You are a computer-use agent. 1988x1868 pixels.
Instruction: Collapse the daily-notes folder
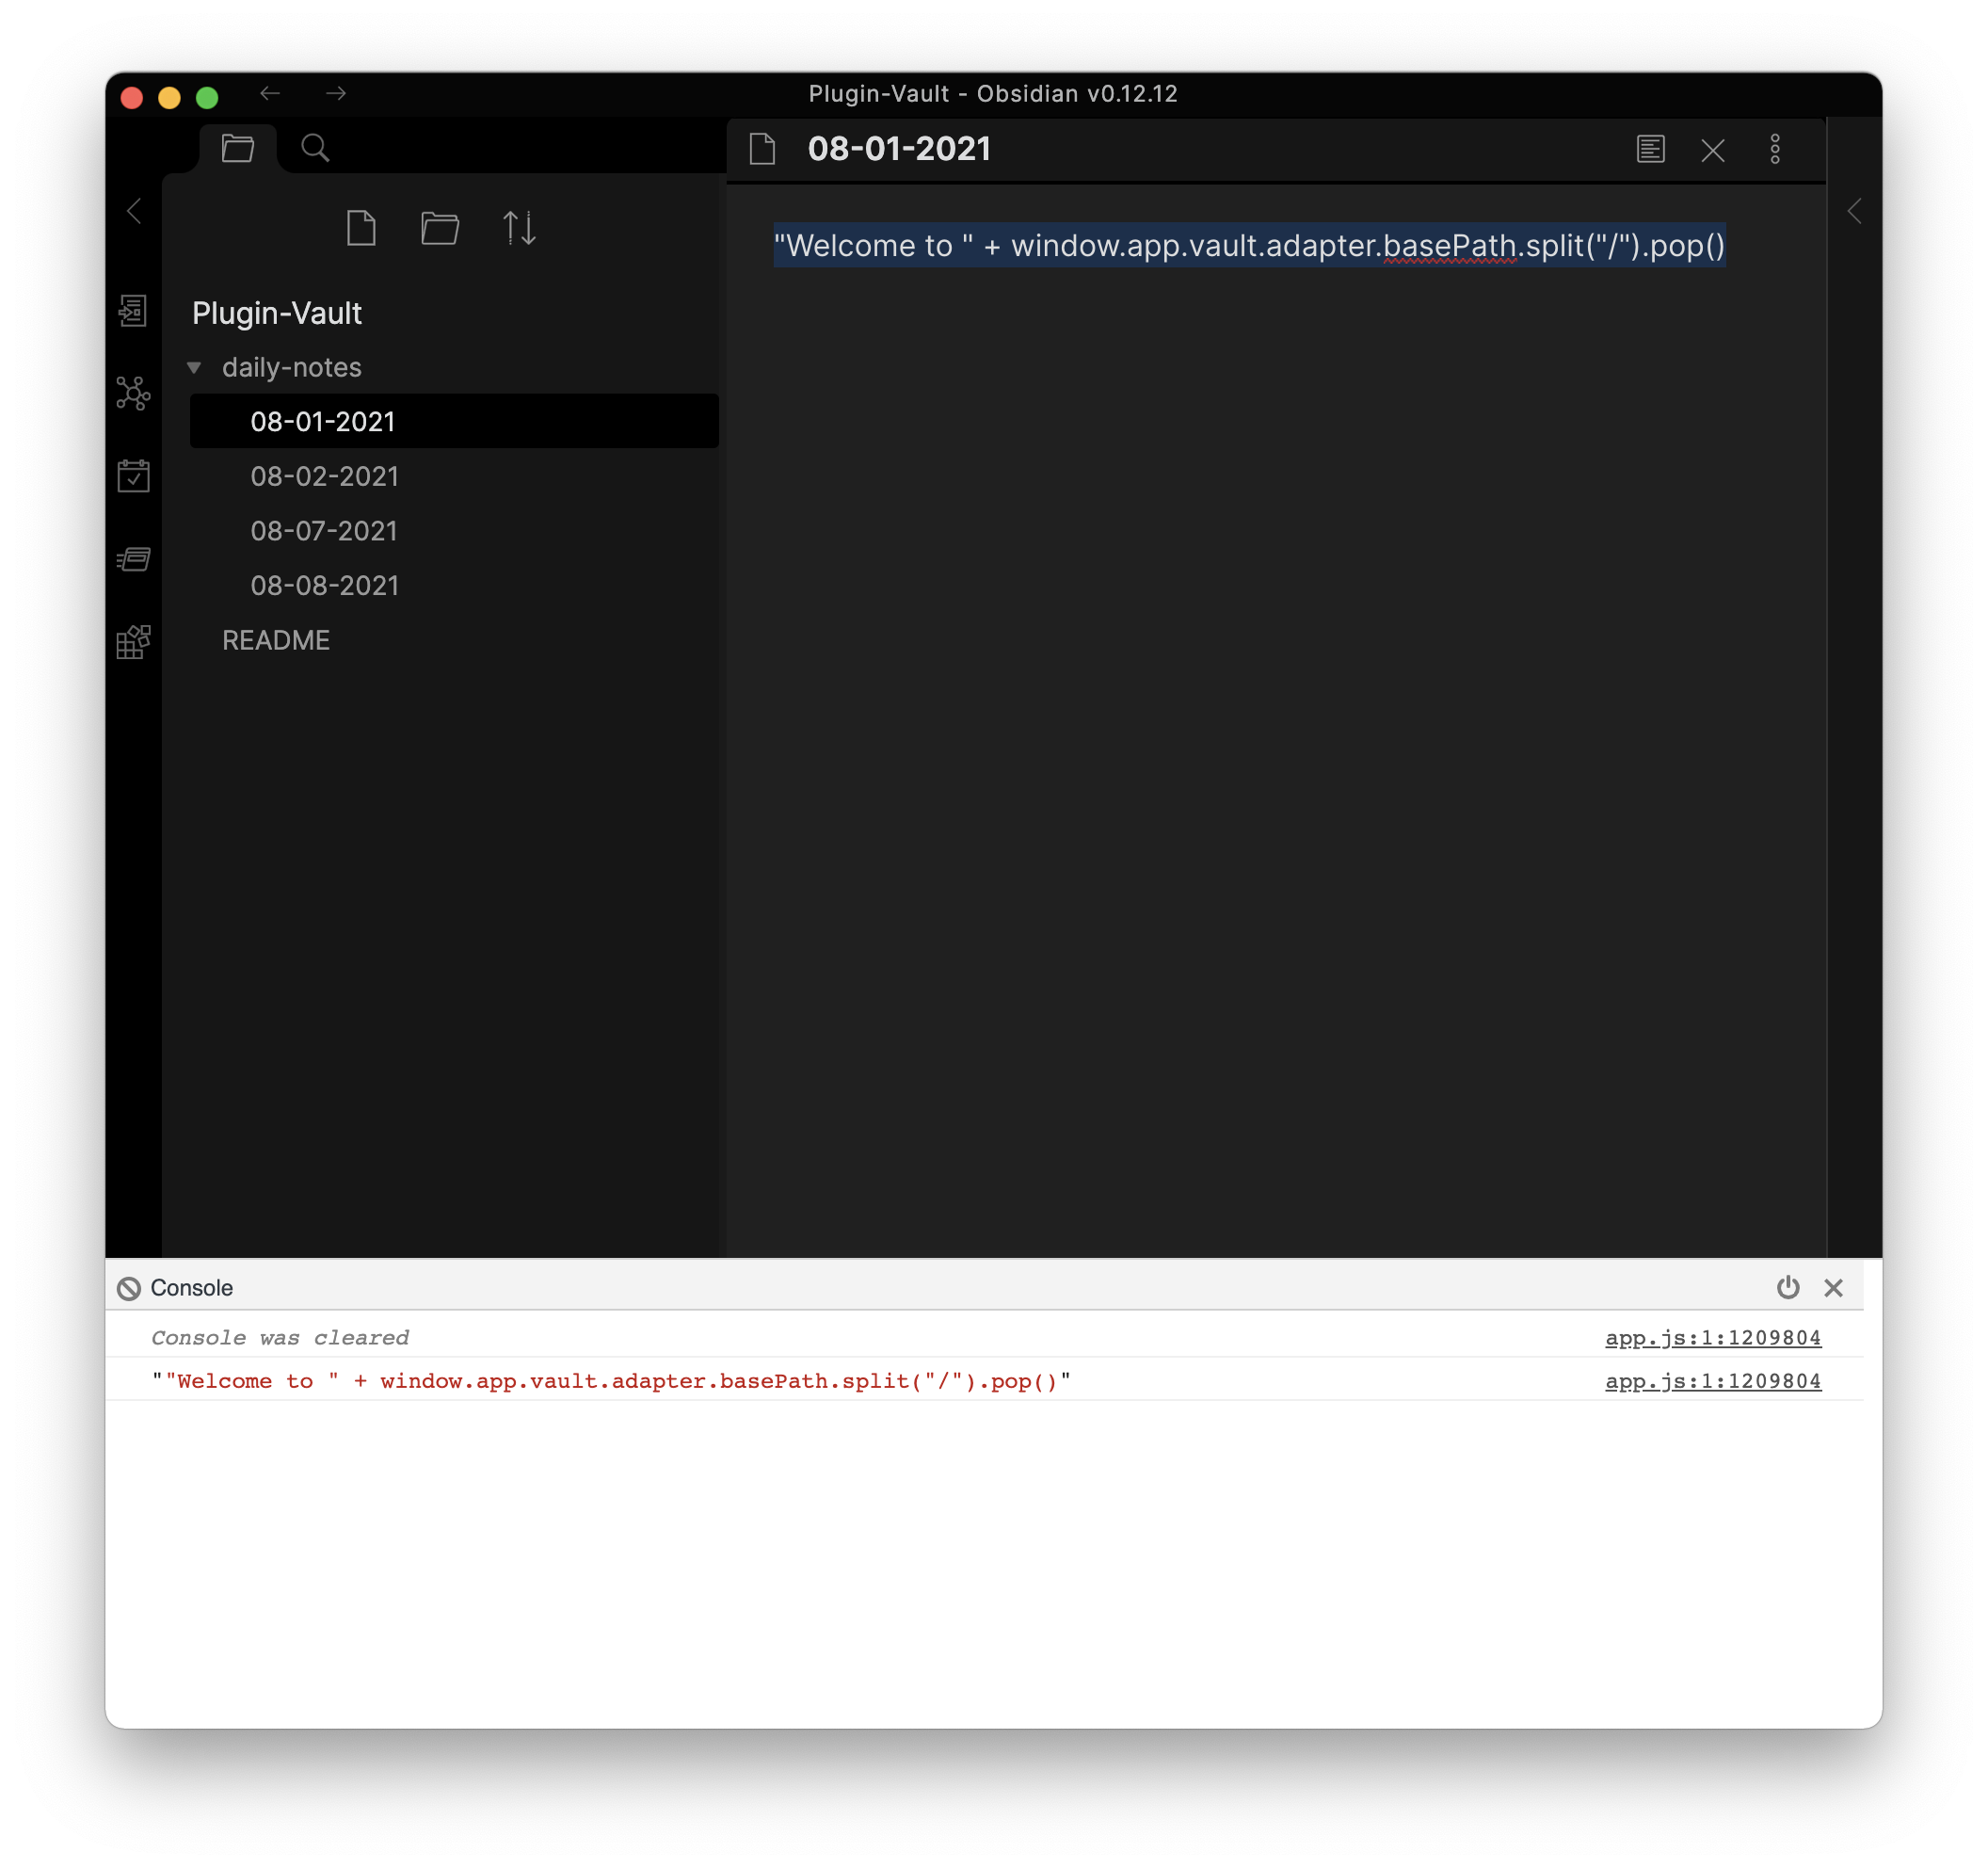click(x=195, y=368)
